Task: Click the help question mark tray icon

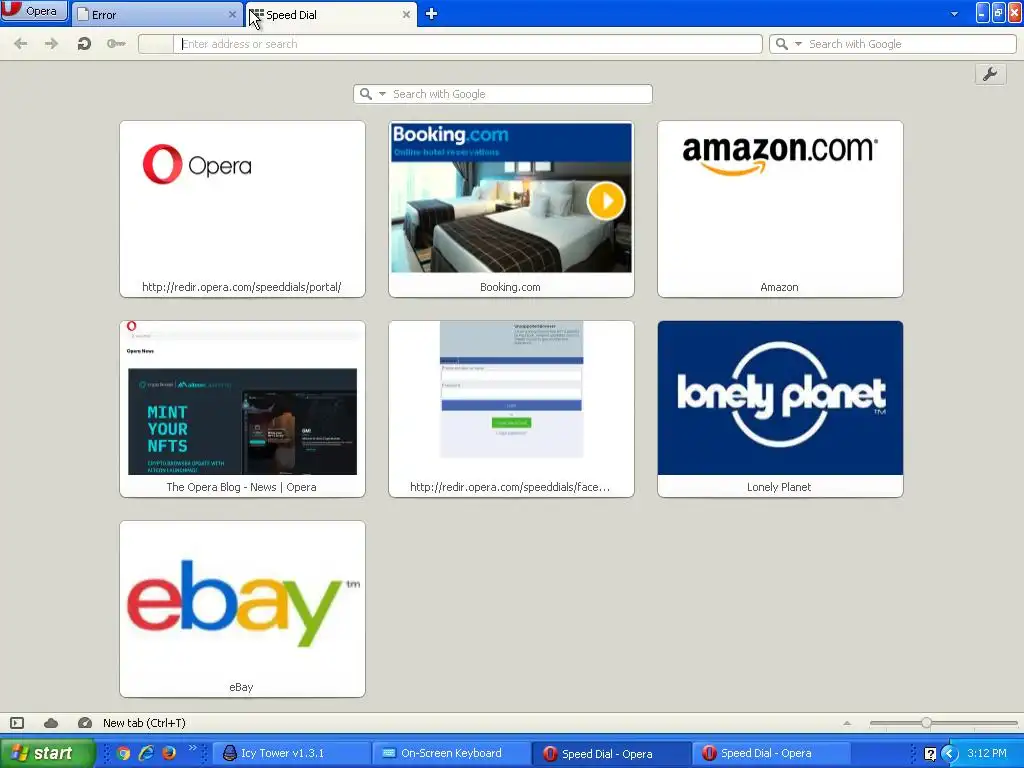Action: point(931,754)
